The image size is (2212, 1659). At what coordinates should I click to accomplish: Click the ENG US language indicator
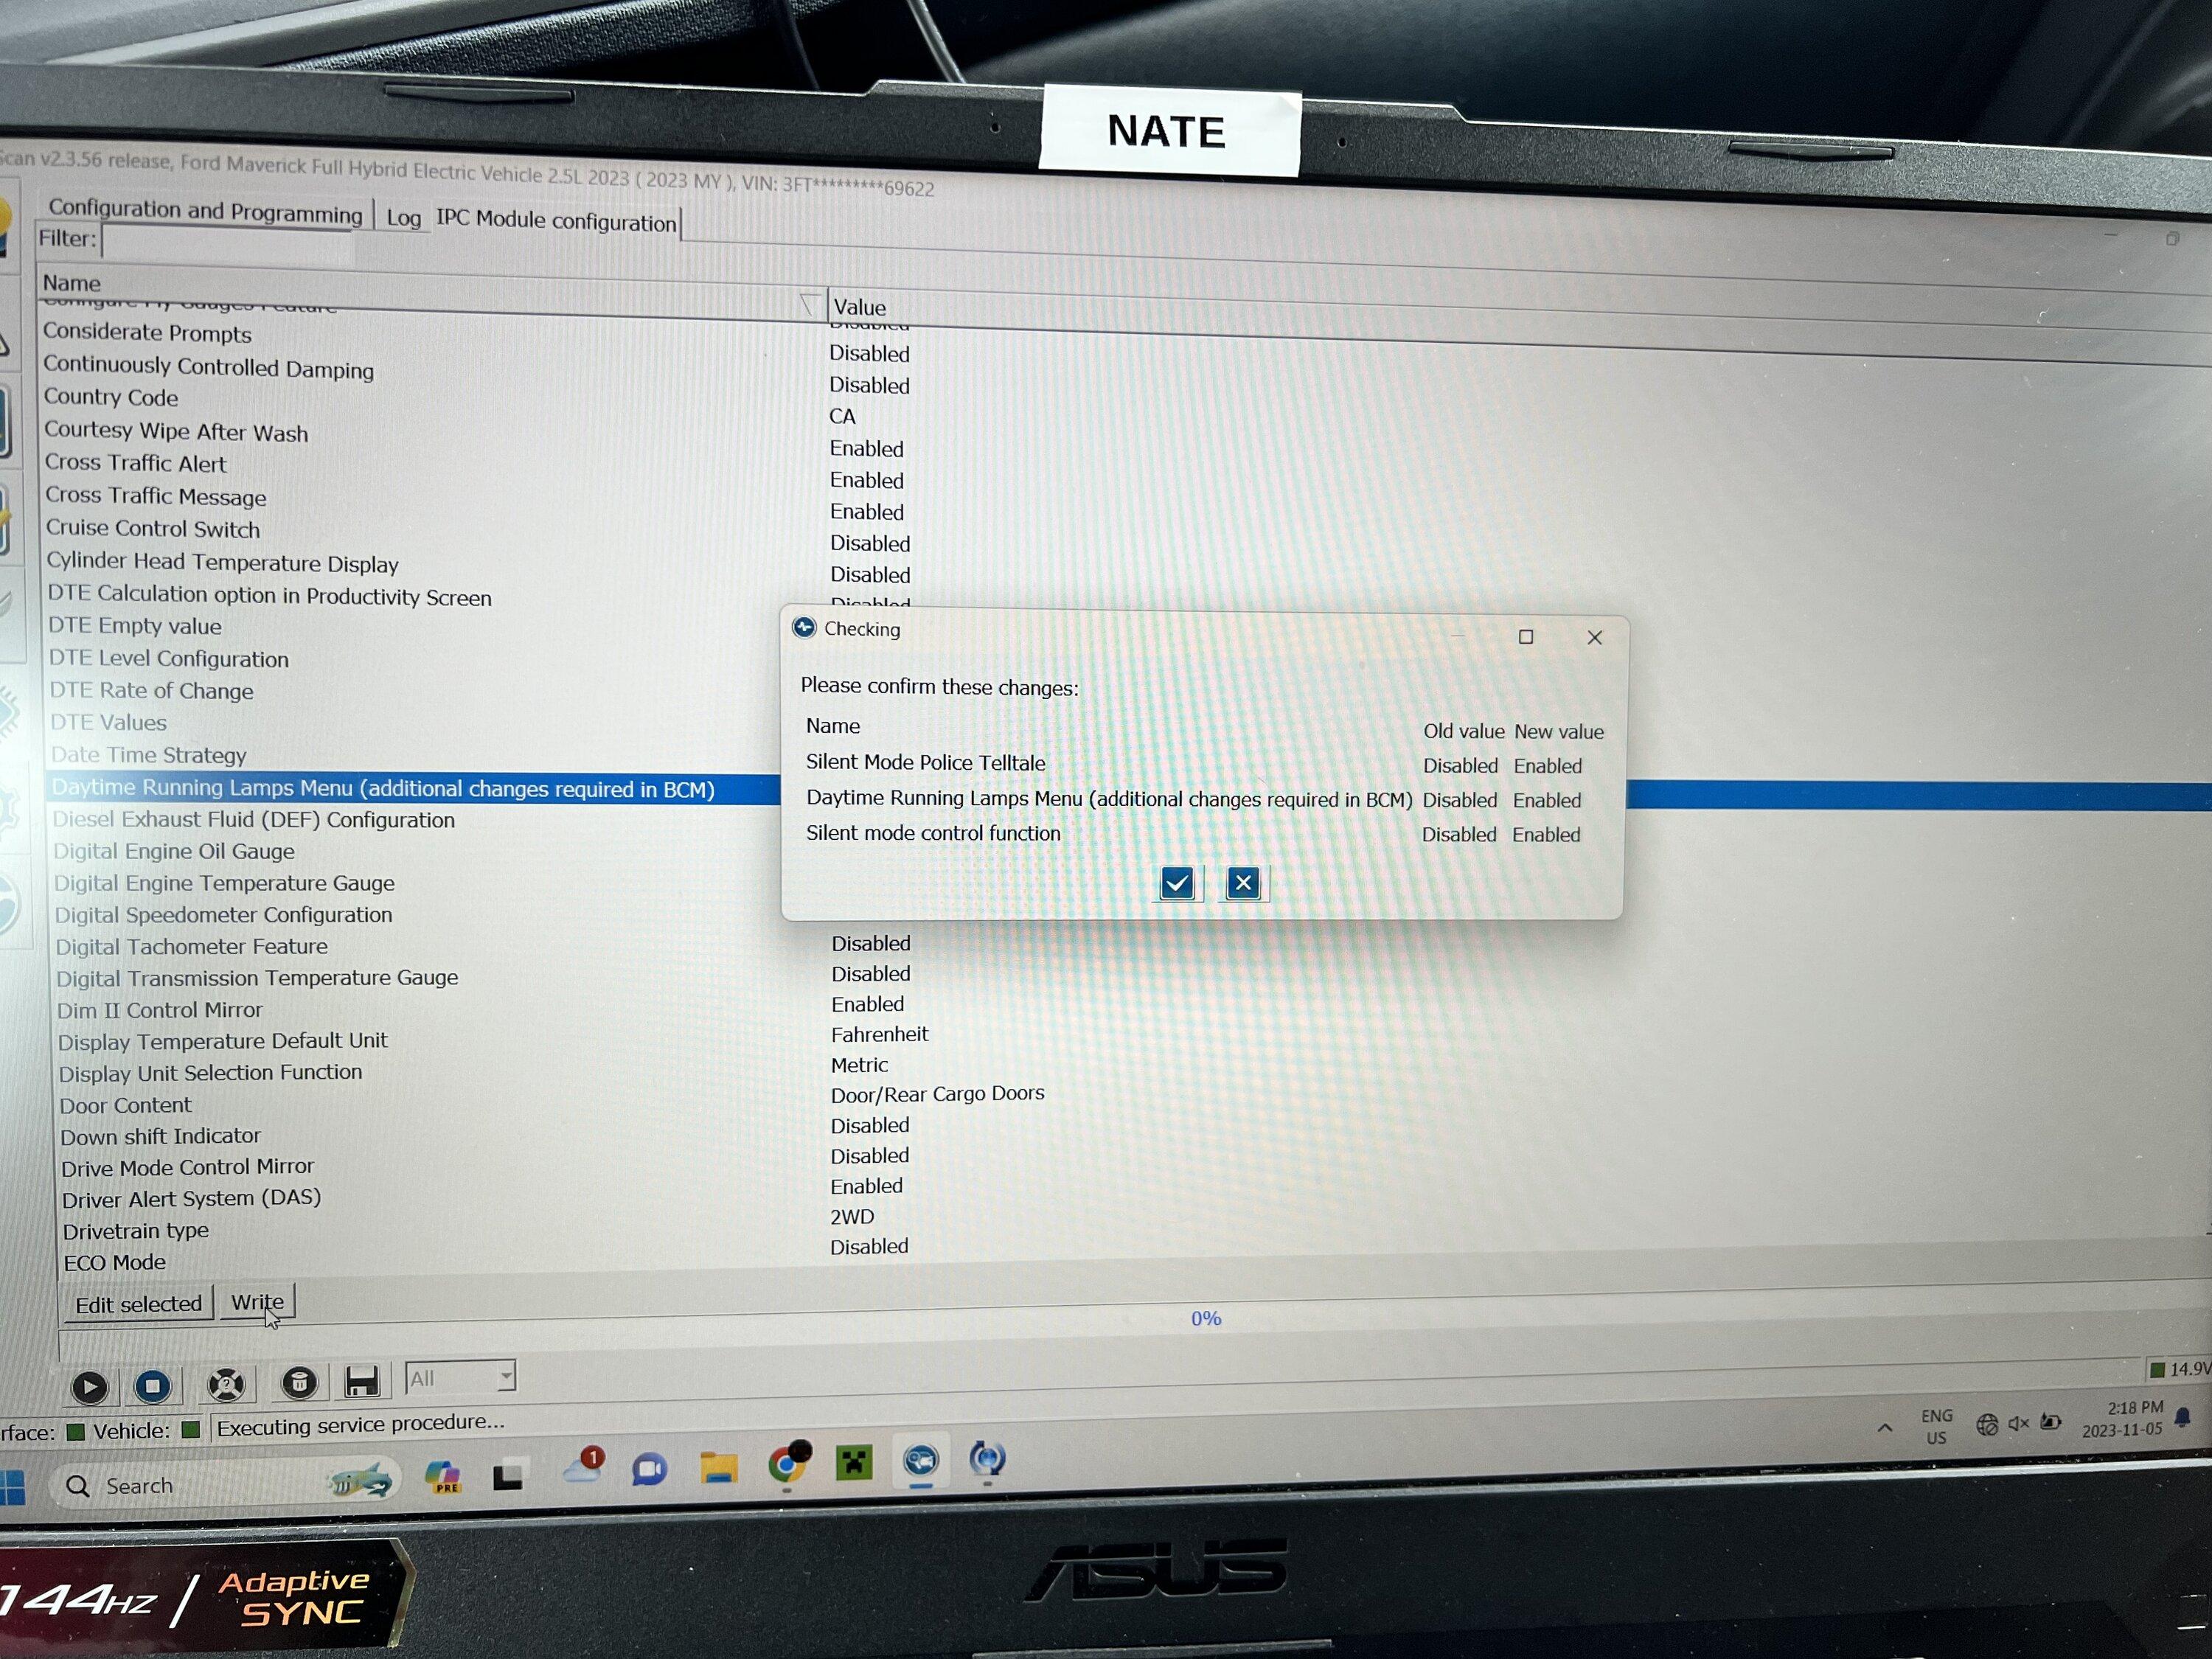(1937, 1427)
